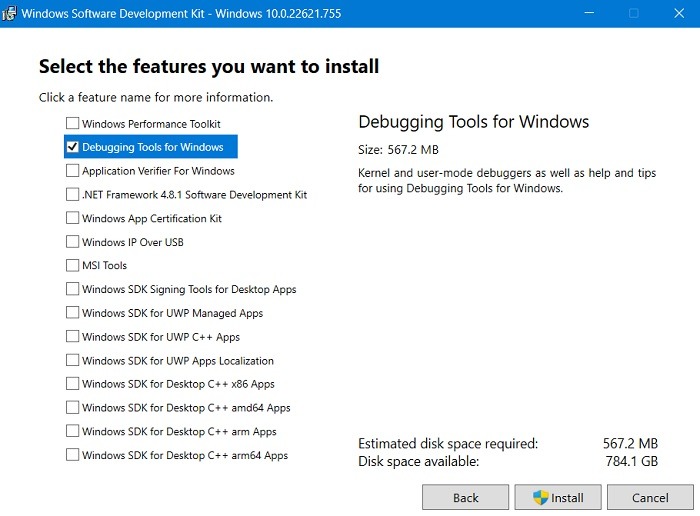Select Windows SDK for Desktop C++ amd64 Apps label

tap(186, 408)
